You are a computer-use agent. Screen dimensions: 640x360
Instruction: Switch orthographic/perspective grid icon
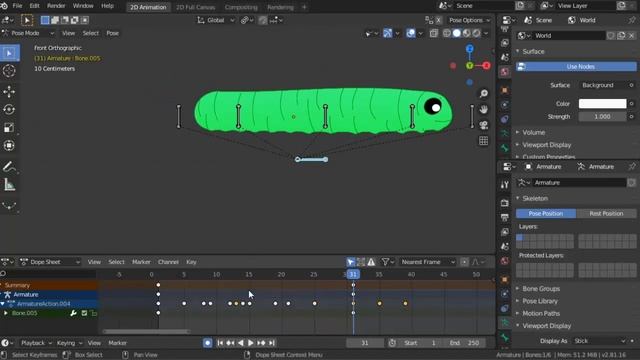(x=484, y=141)
